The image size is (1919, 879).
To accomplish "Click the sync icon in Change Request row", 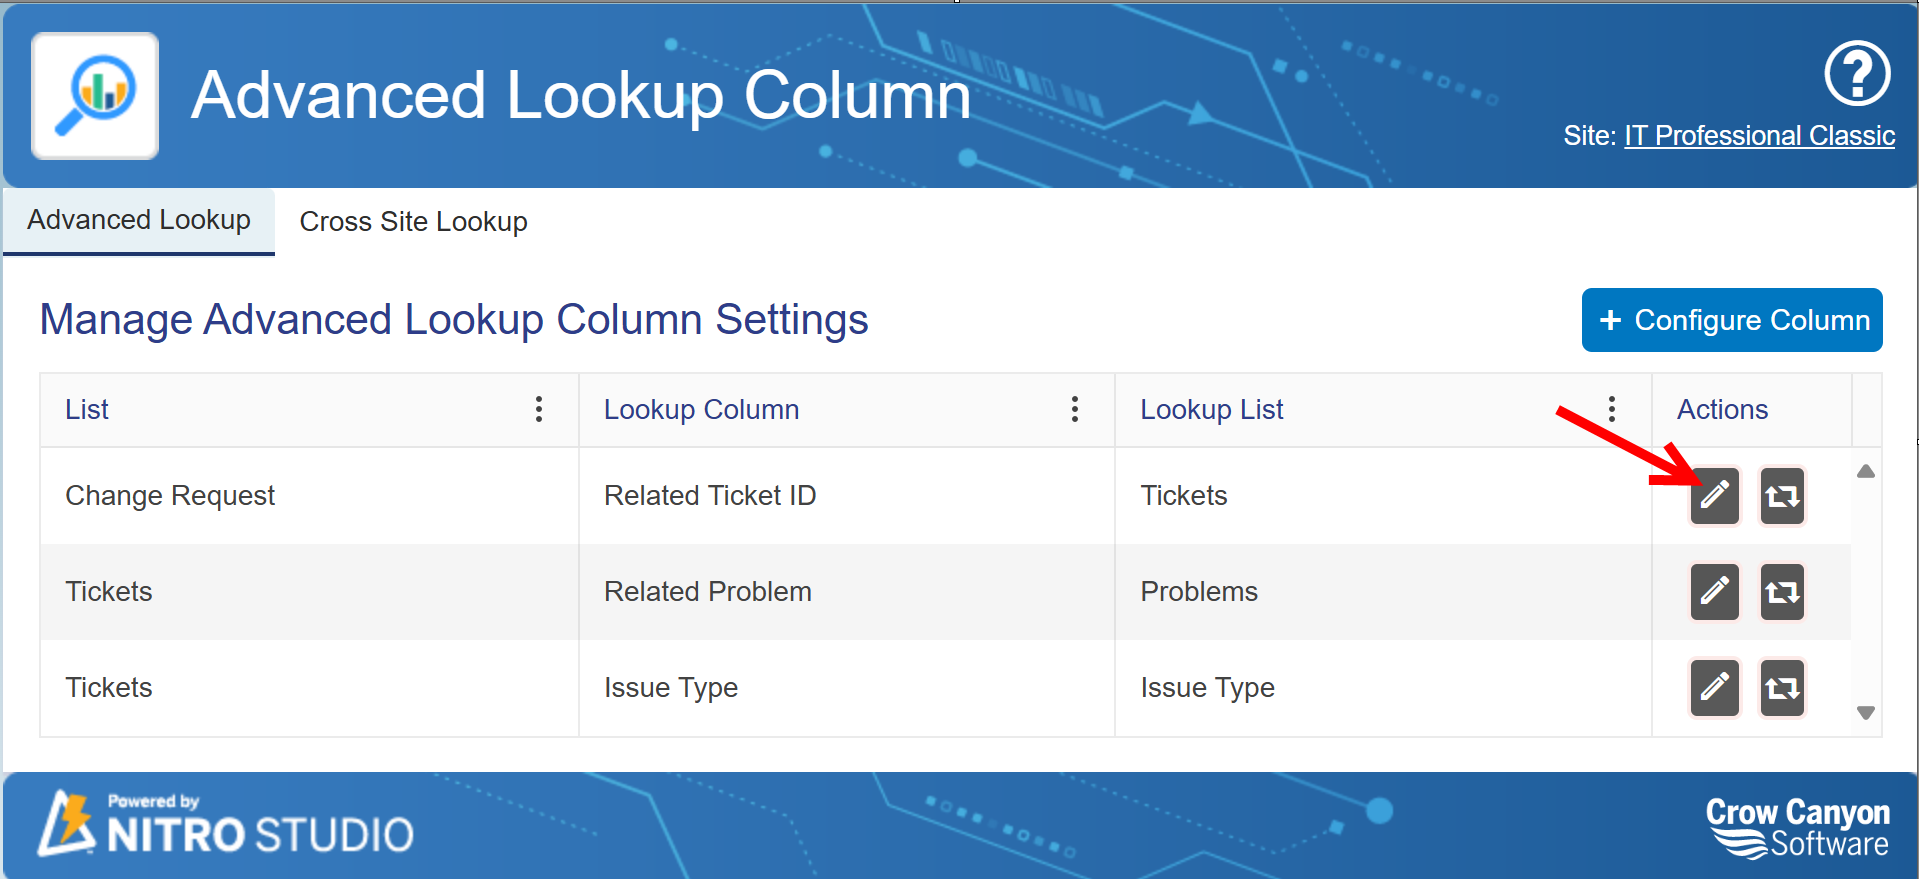I will [x=1782, y=495].
